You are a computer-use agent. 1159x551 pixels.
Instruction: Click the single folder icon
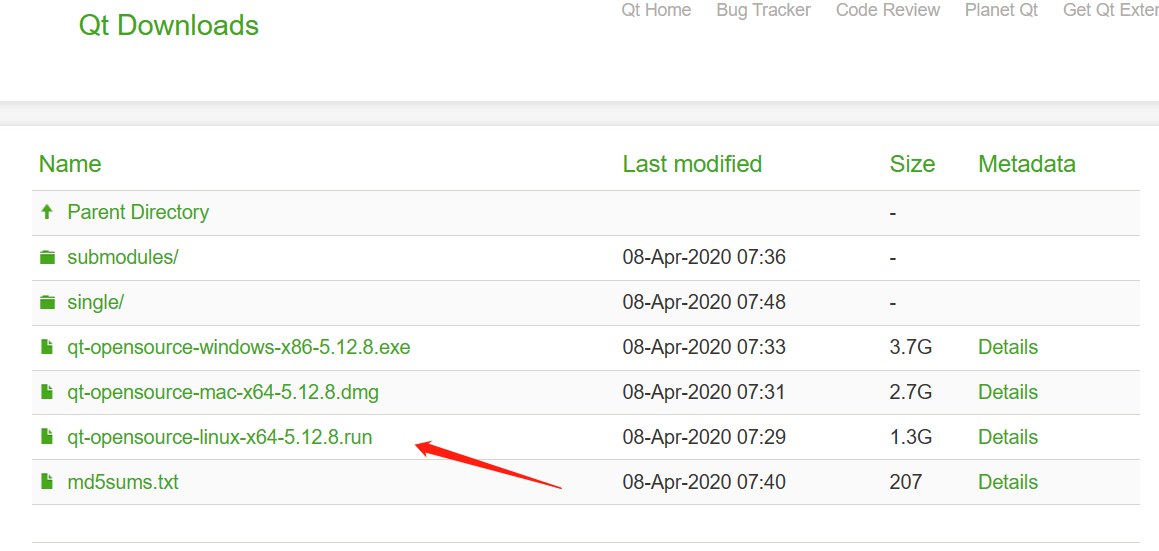[46, 302]
